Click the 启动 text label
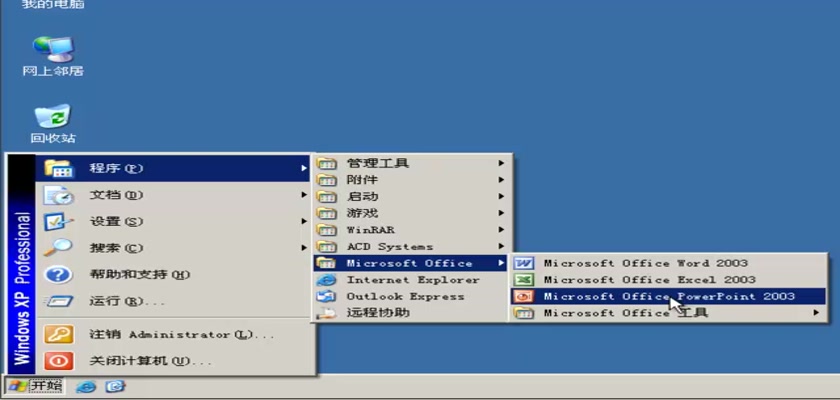 [362, 197]
